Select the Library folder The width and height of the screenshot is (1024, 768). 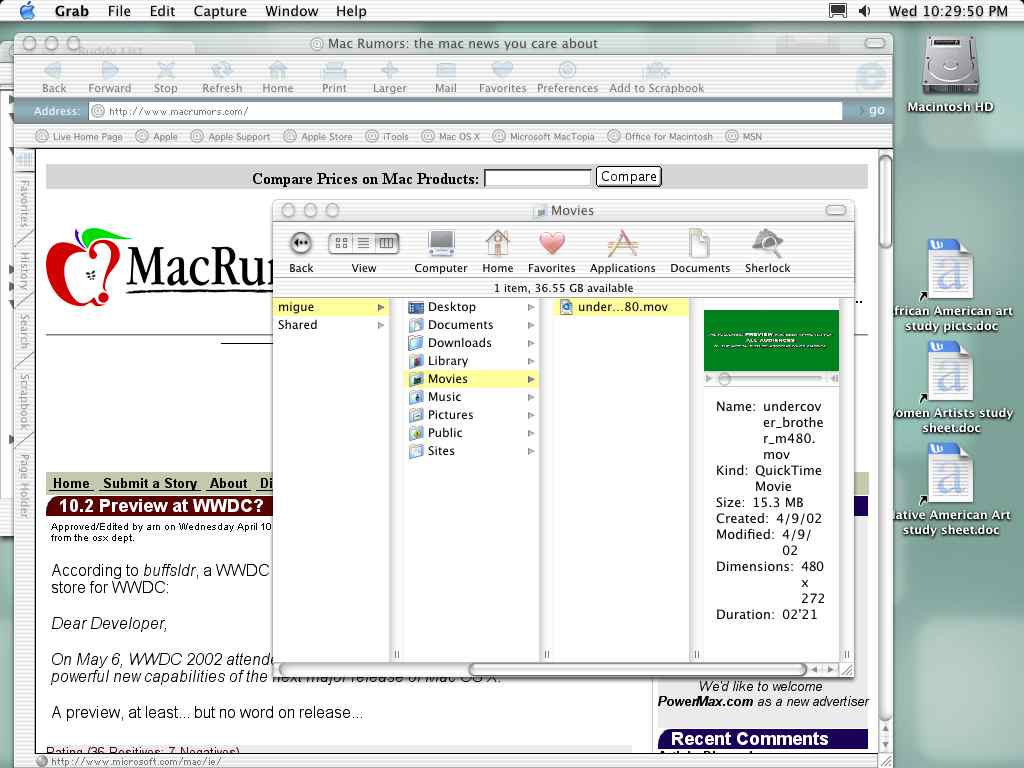(x=471, y=360)
